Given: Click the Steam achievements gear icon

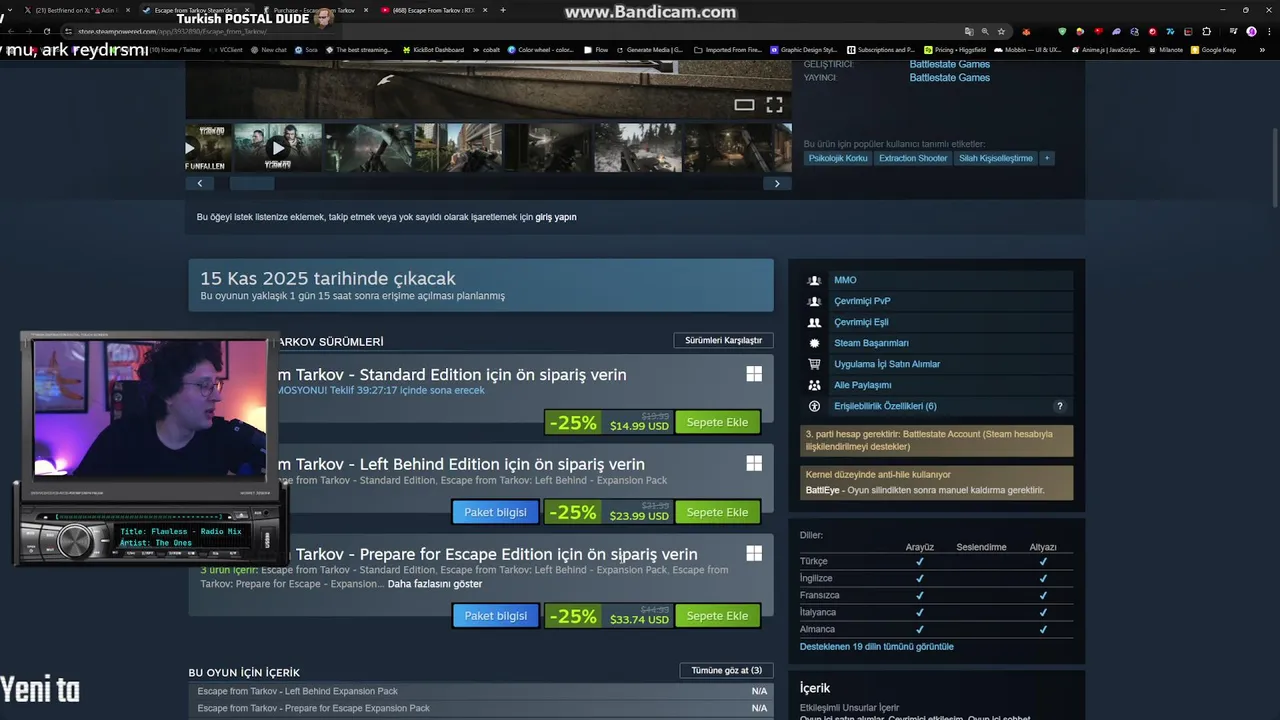Looking at the screenshot, I should (814, 343).
